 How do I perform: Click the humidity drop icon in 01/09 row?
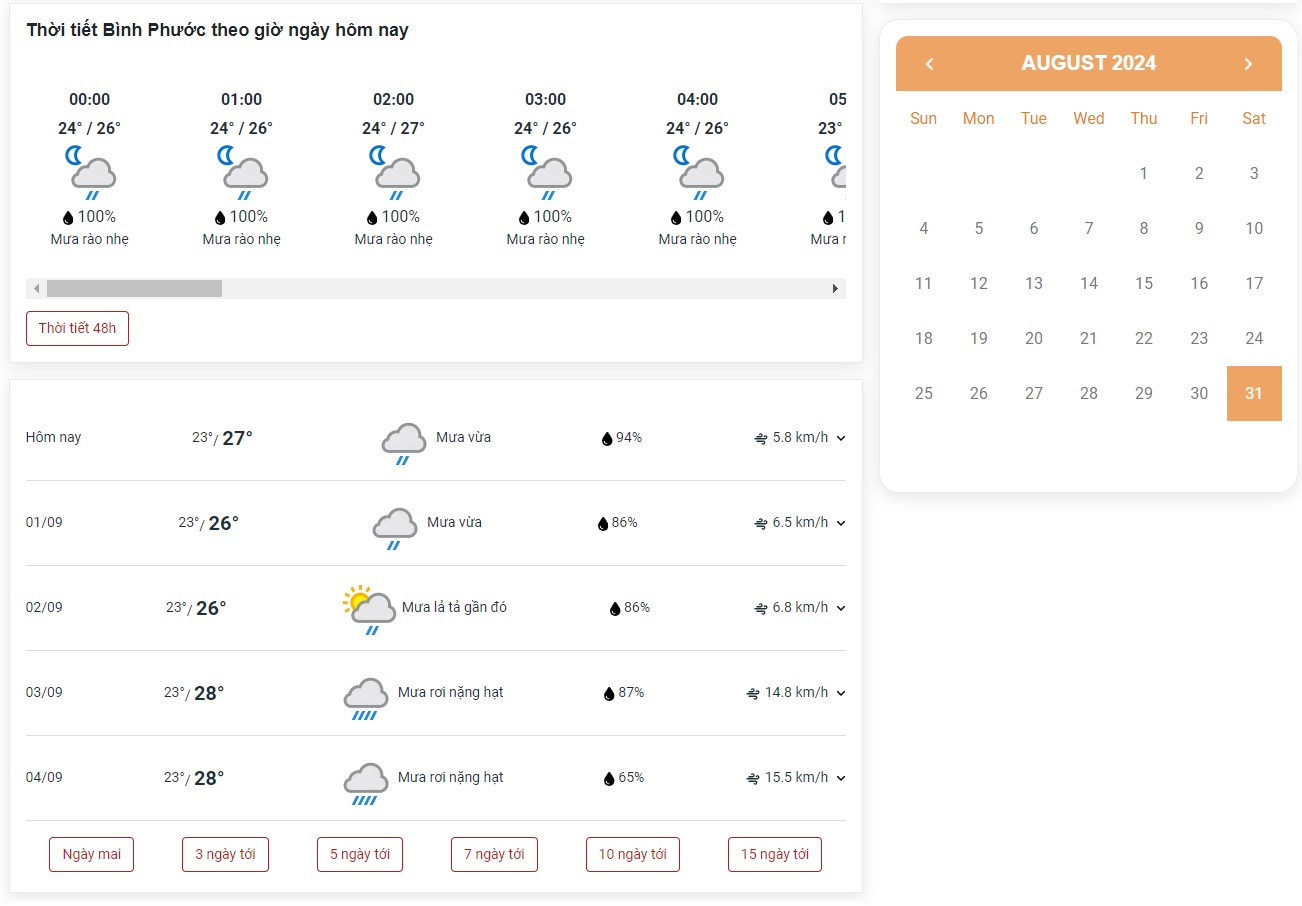603,523
